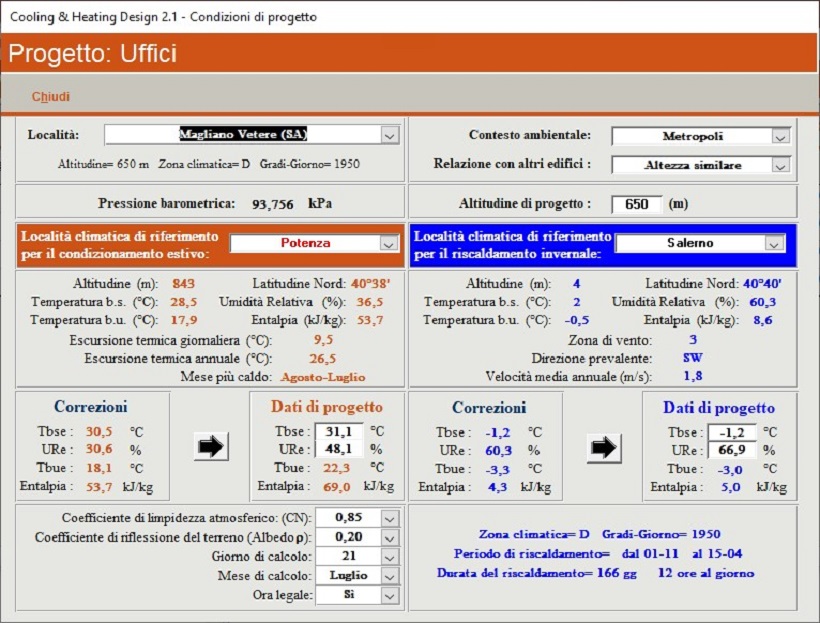Apply winter corrections with black arrow button
Screen dimensions: 820x623
point(604,448)
